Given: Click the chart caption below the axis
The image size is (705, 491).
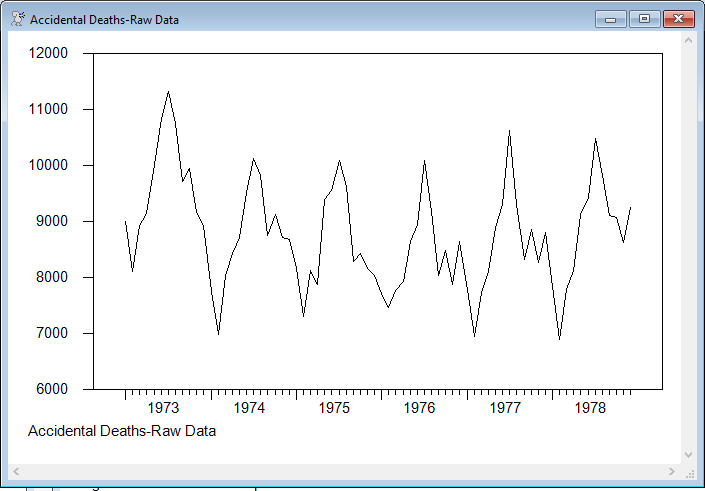Looking at the screenshot, I should click(x=122, y=432).
